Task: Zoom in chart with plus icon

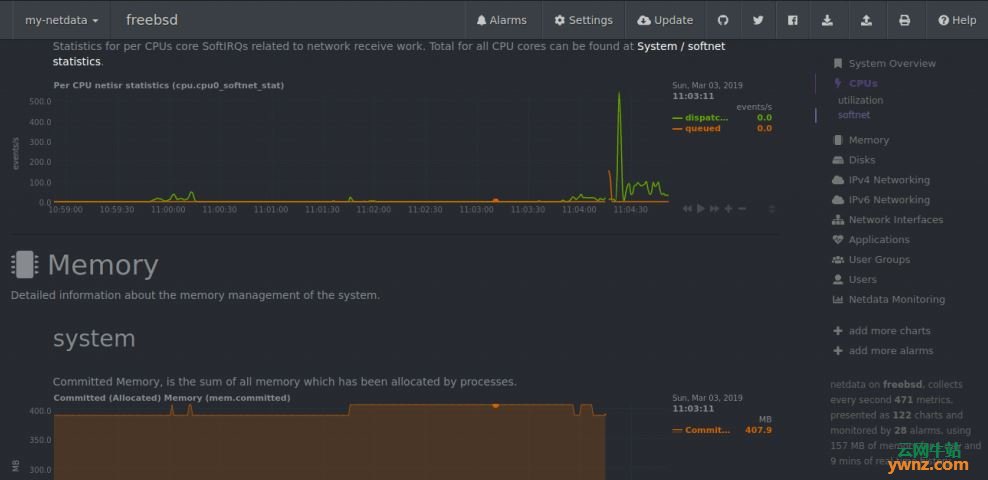Action: [x=728, y=209]
